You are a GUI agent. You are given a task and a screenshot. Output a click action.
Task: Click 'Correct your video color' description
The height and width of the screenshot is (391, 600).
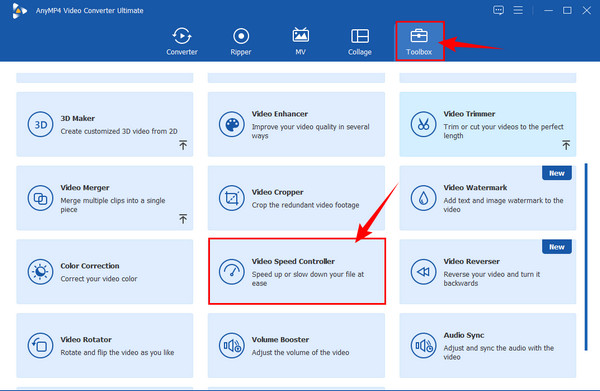click(x=99, y=279)
